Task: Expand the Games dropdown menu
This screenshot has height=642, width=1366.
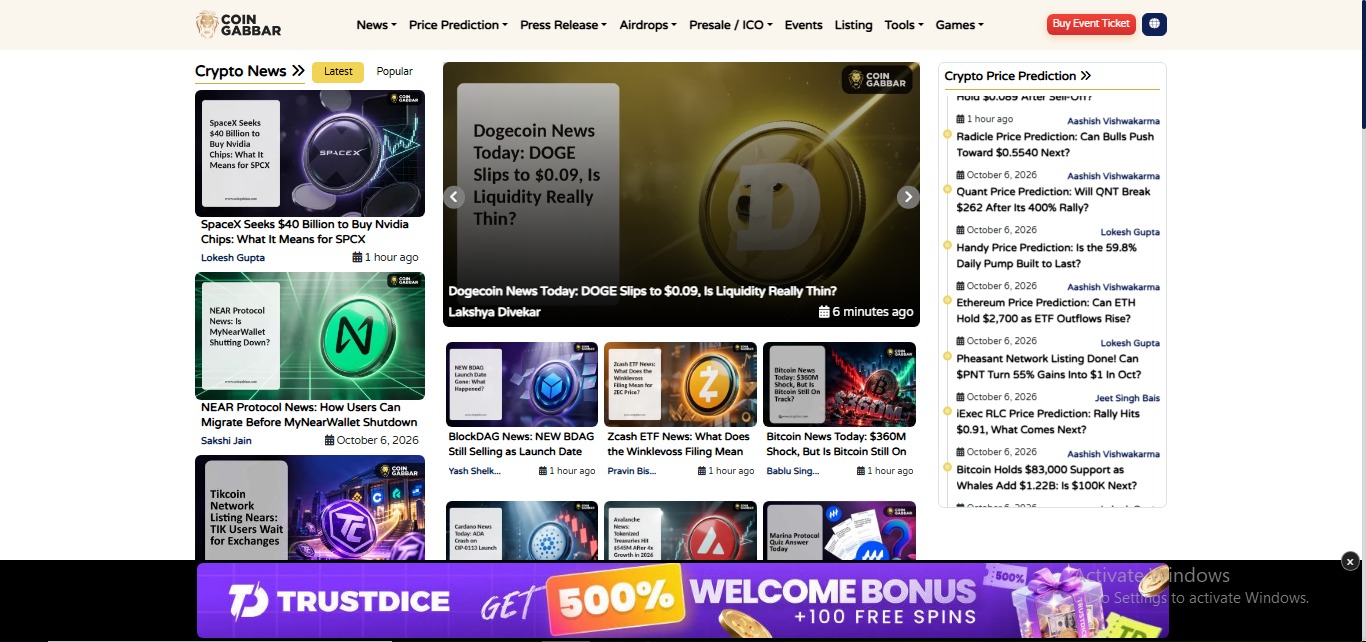Action: click(x=960, y=25)
